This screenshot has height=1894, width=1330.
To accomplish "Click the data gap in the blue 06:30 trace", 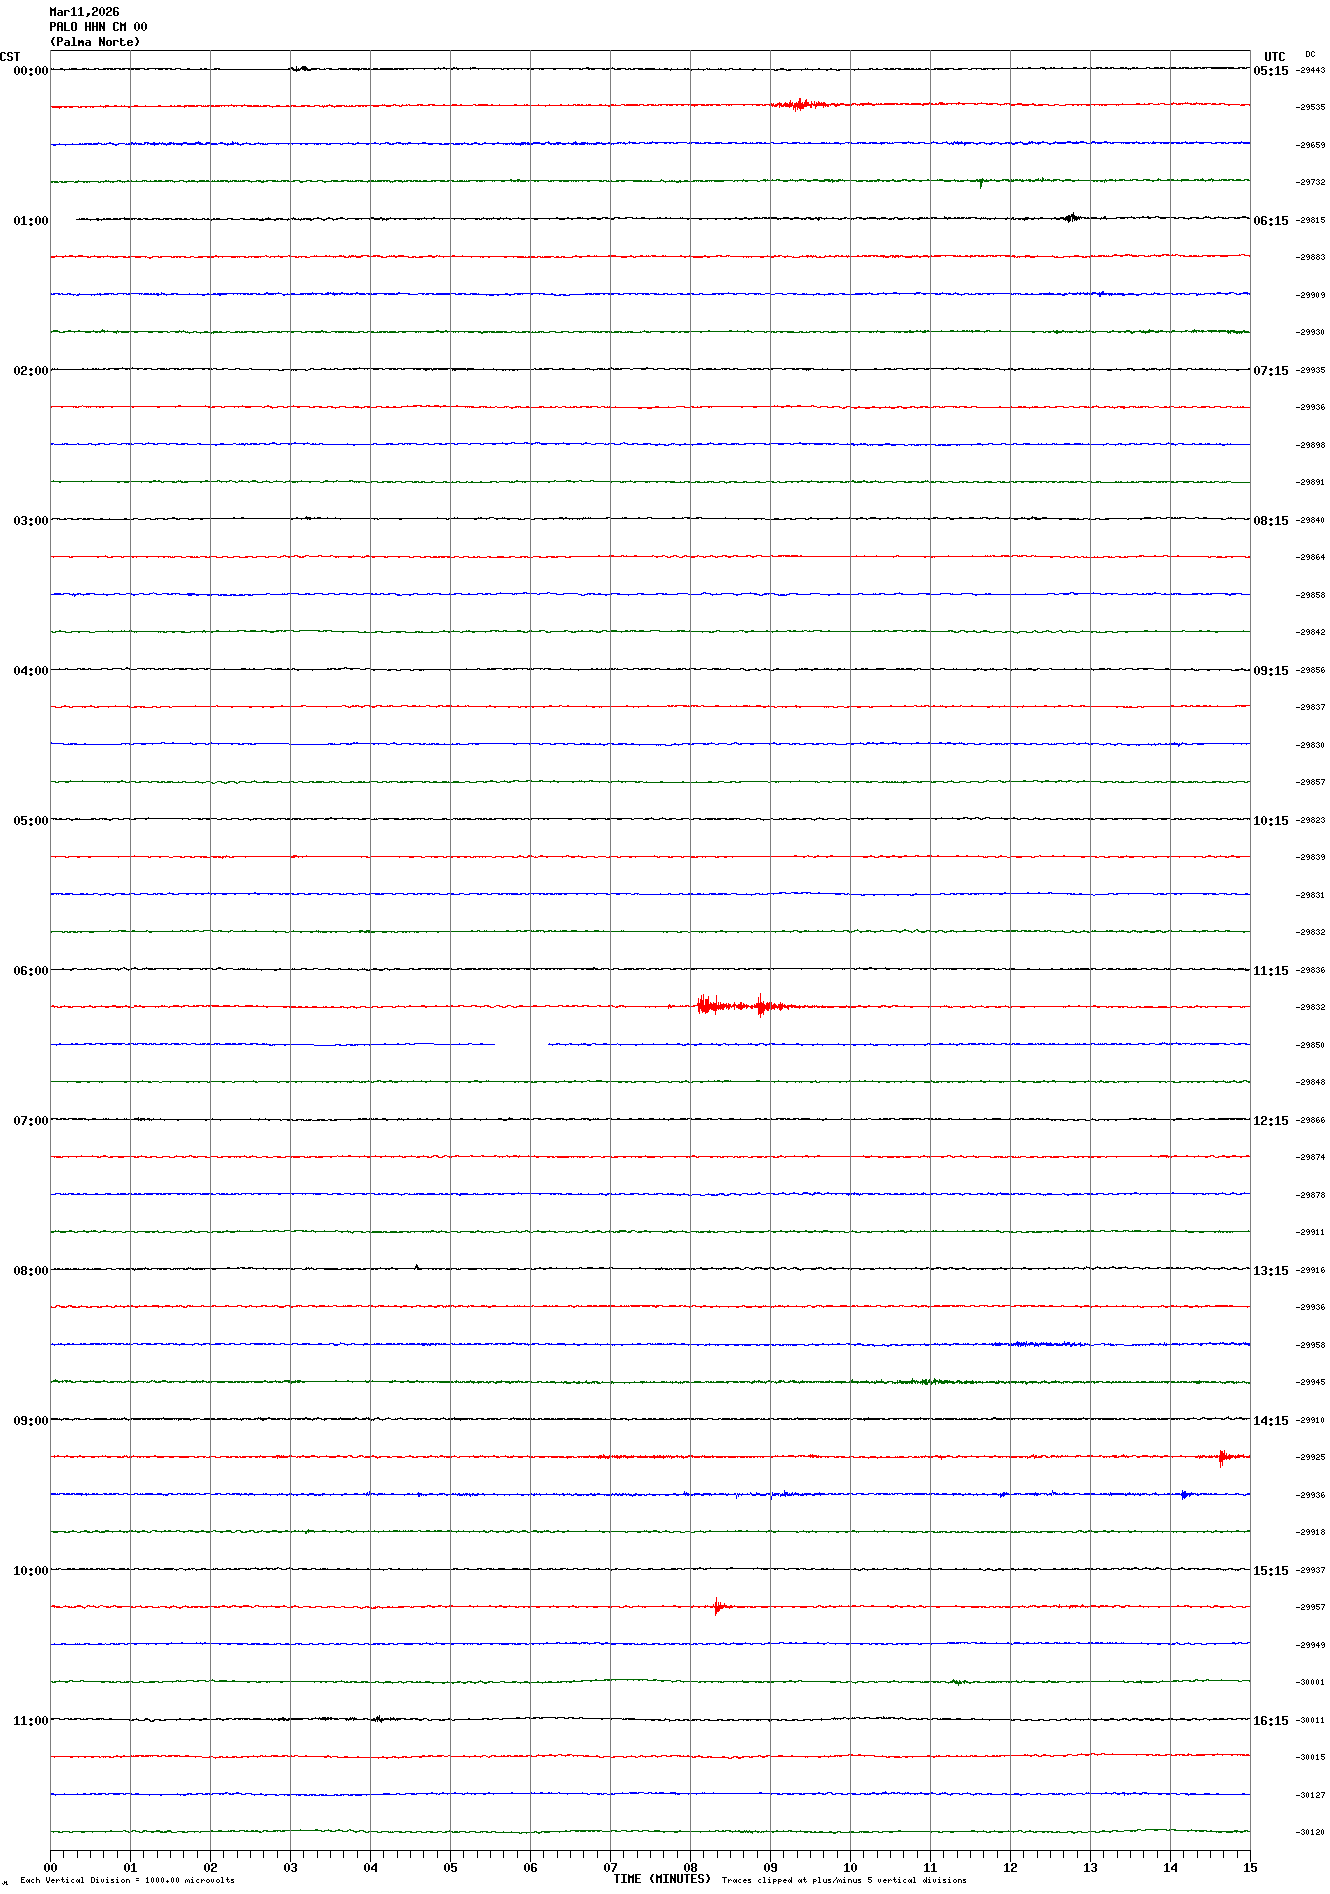I will (x=521, y=1044).
